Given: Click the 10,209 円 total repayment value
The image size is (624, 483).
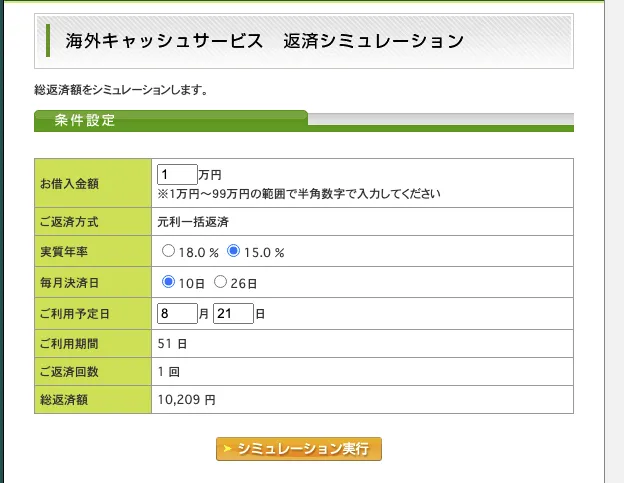Looking at the screenshot, I should pos(187,399).
